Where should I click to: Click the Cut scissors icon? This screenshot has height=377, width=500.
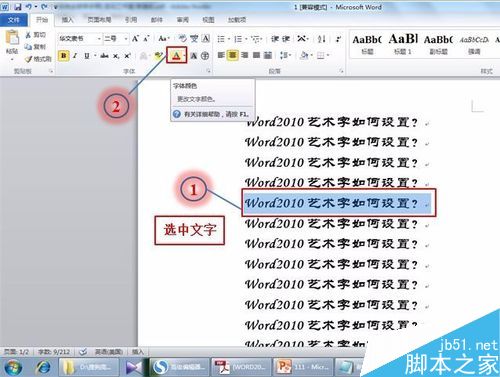(x=28, y=35)
